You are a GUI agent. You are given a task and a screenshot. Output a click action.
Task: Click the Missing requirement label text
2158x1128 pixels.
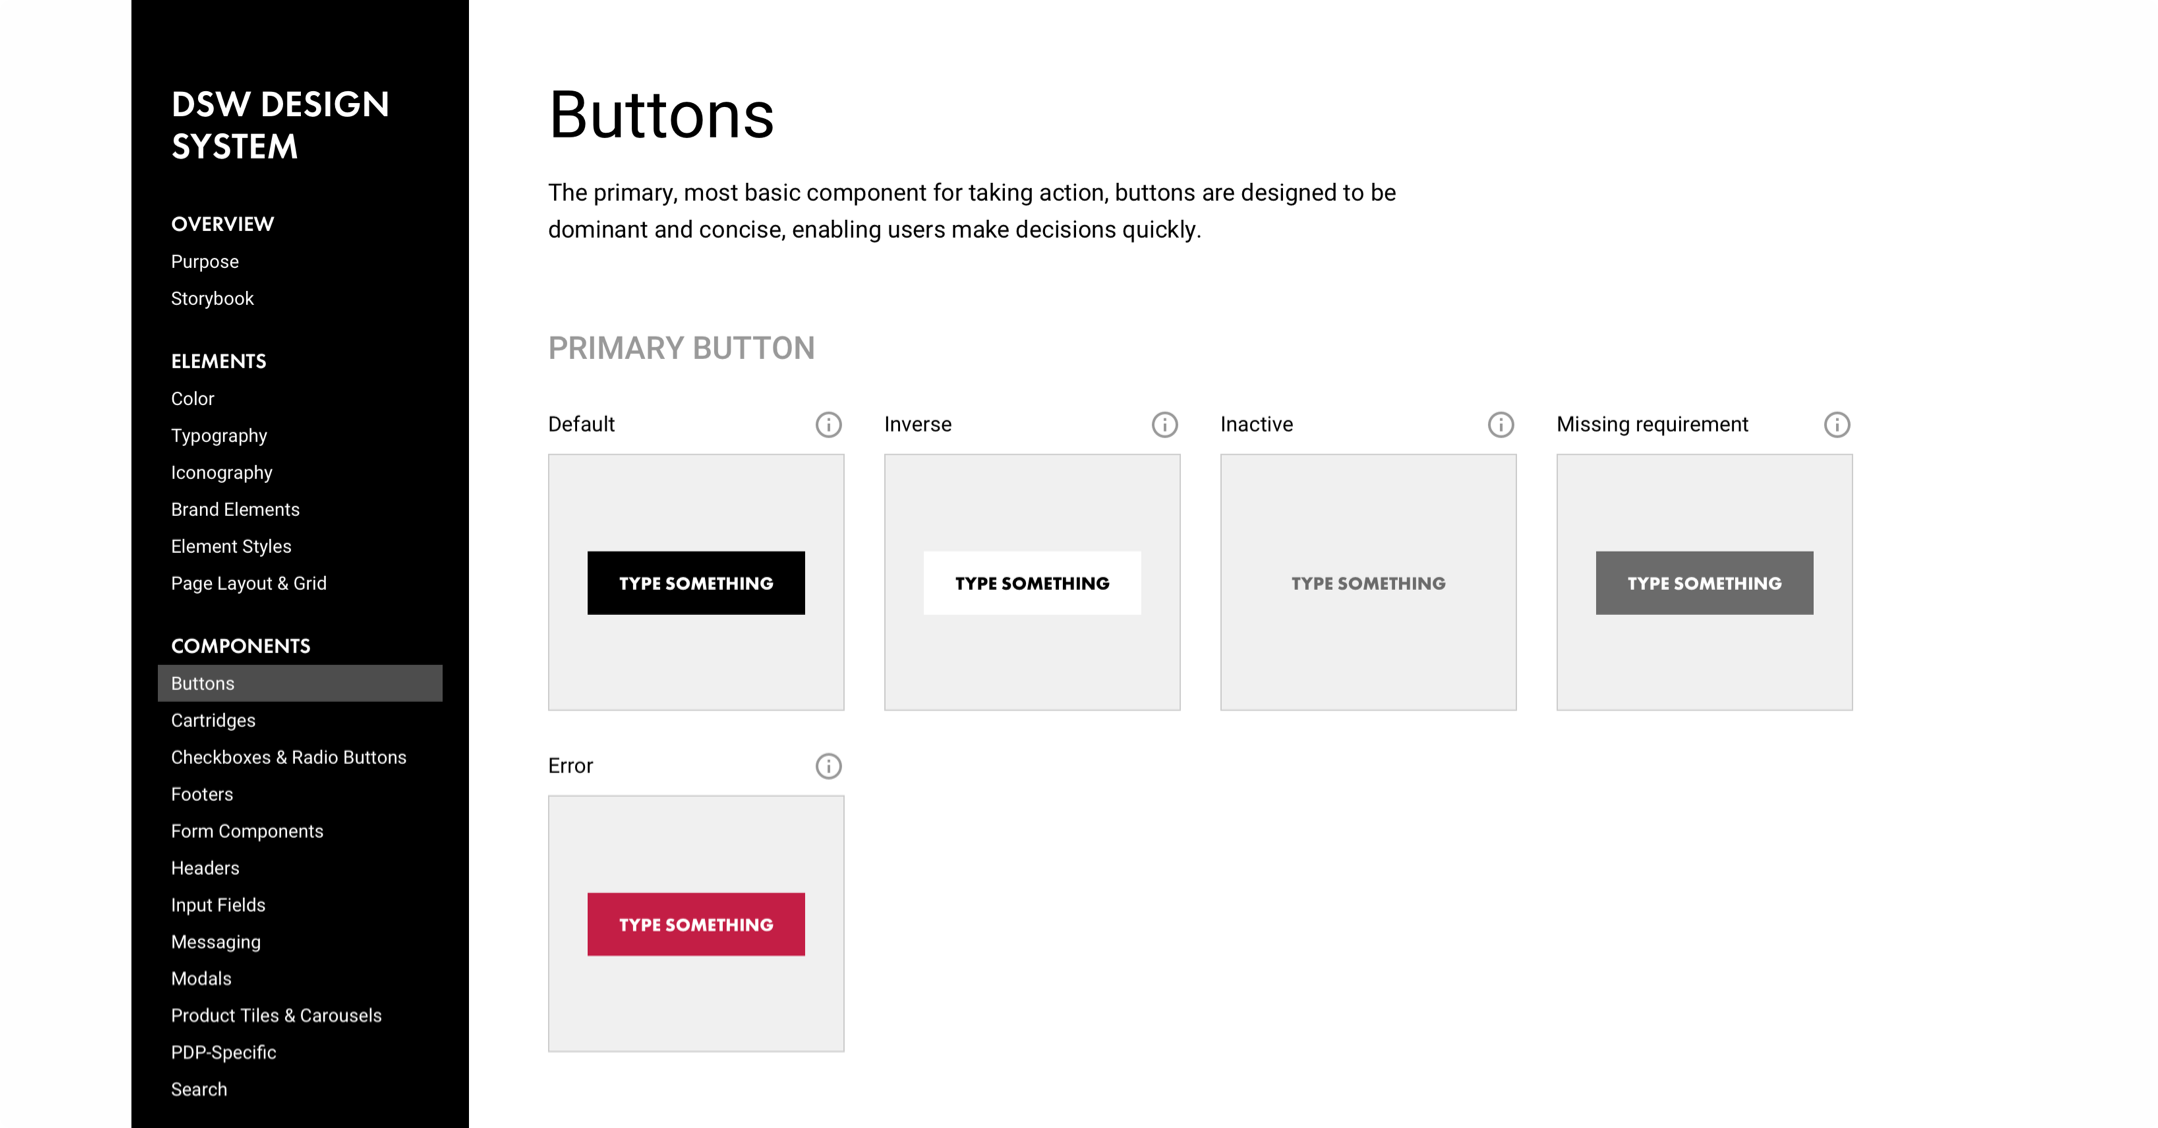(x=1652, y=424)
